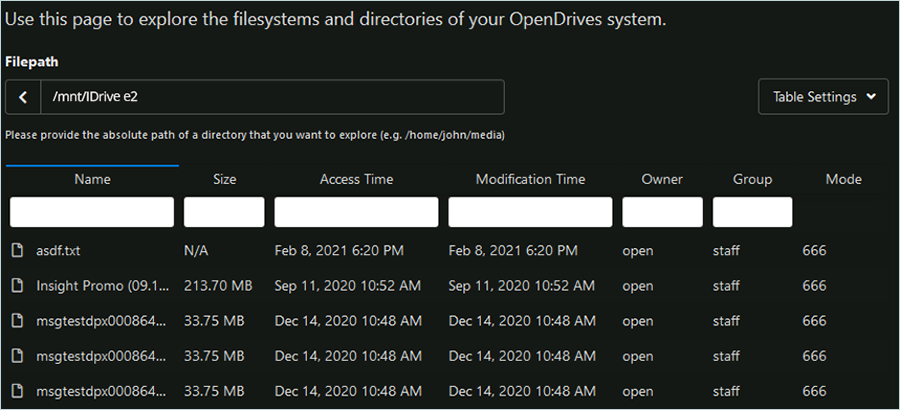Click mode 666 in the asdf.txt row
900x410 pixels.
[x=814, y=251]
